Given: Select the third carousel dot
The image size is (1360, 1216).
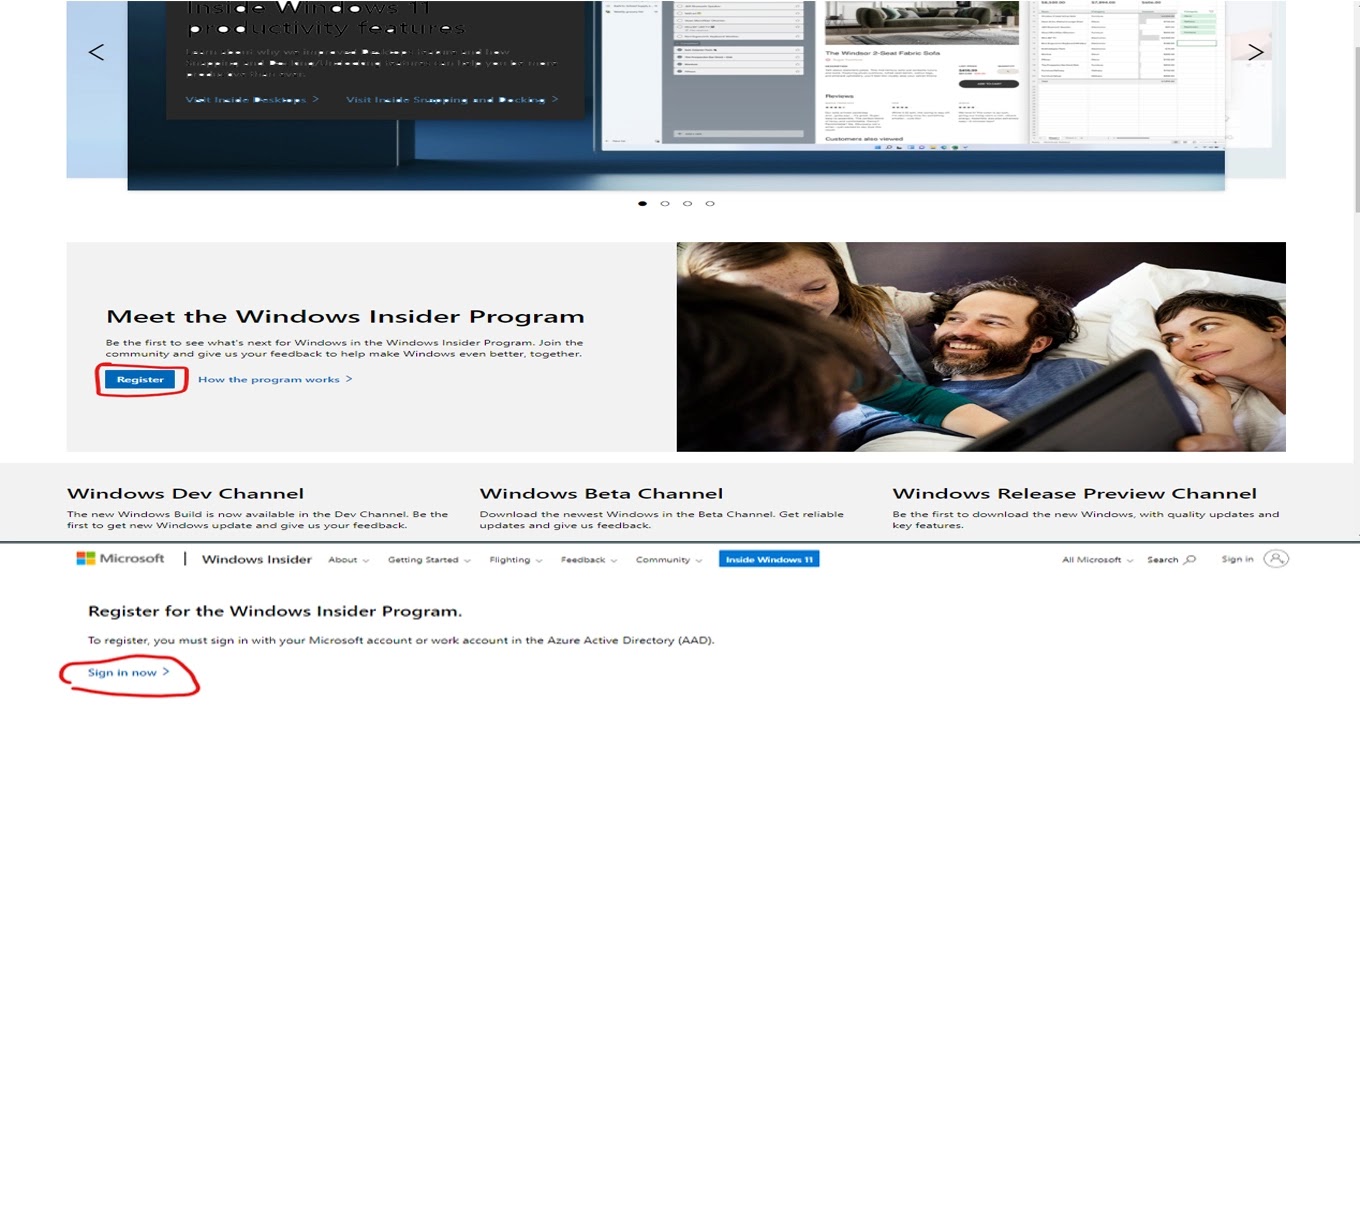Looking at the screenshot, I should 687,203.
